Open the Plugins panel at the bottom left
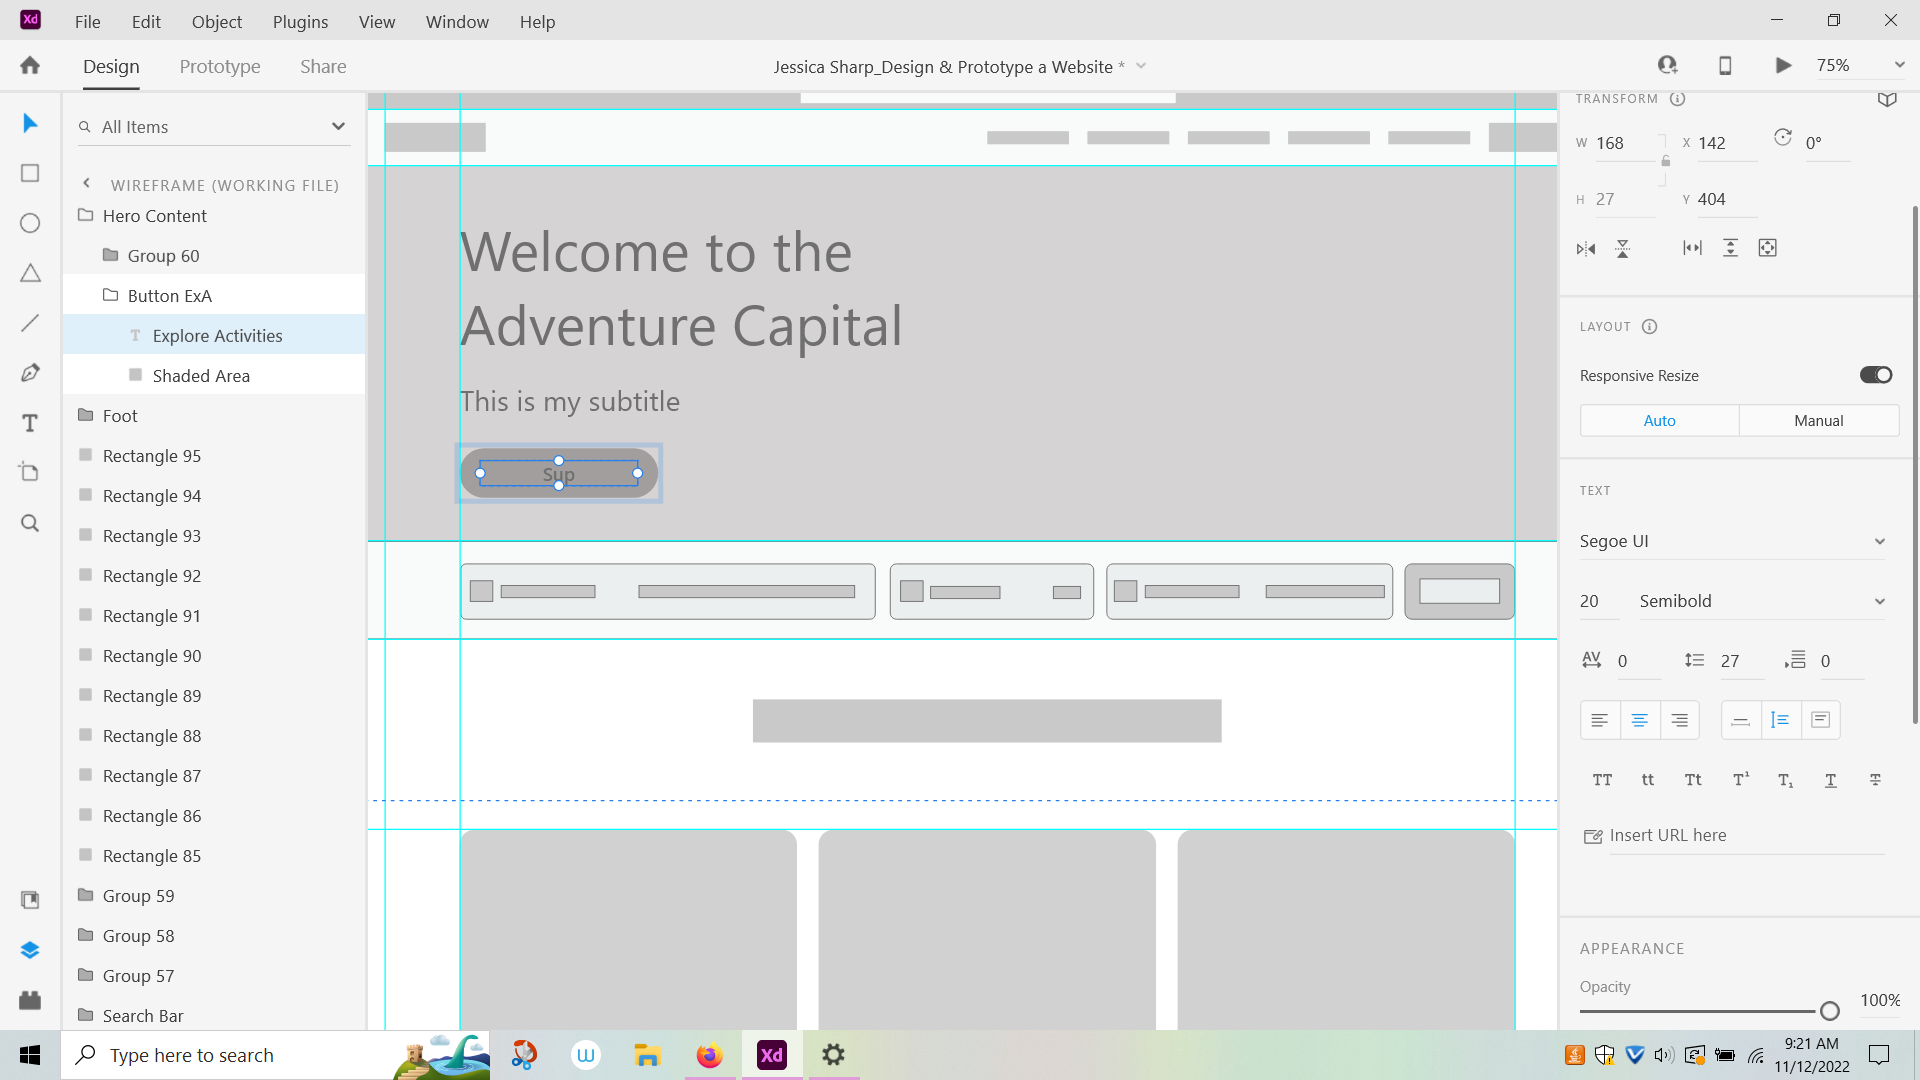This screenshot has width=1920, height=1080. [29, 1000]
